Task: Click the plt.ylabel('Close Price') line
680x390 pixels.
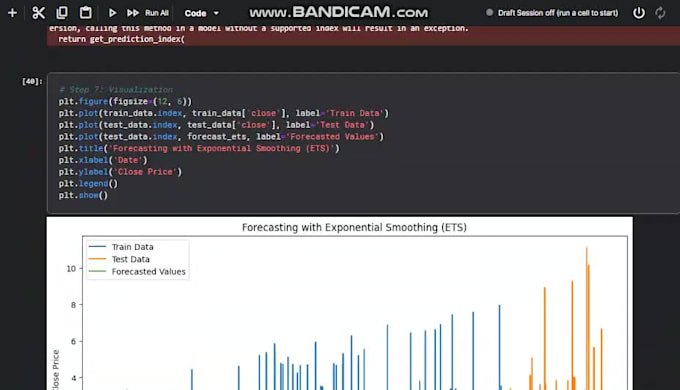Action: (120, 172)
